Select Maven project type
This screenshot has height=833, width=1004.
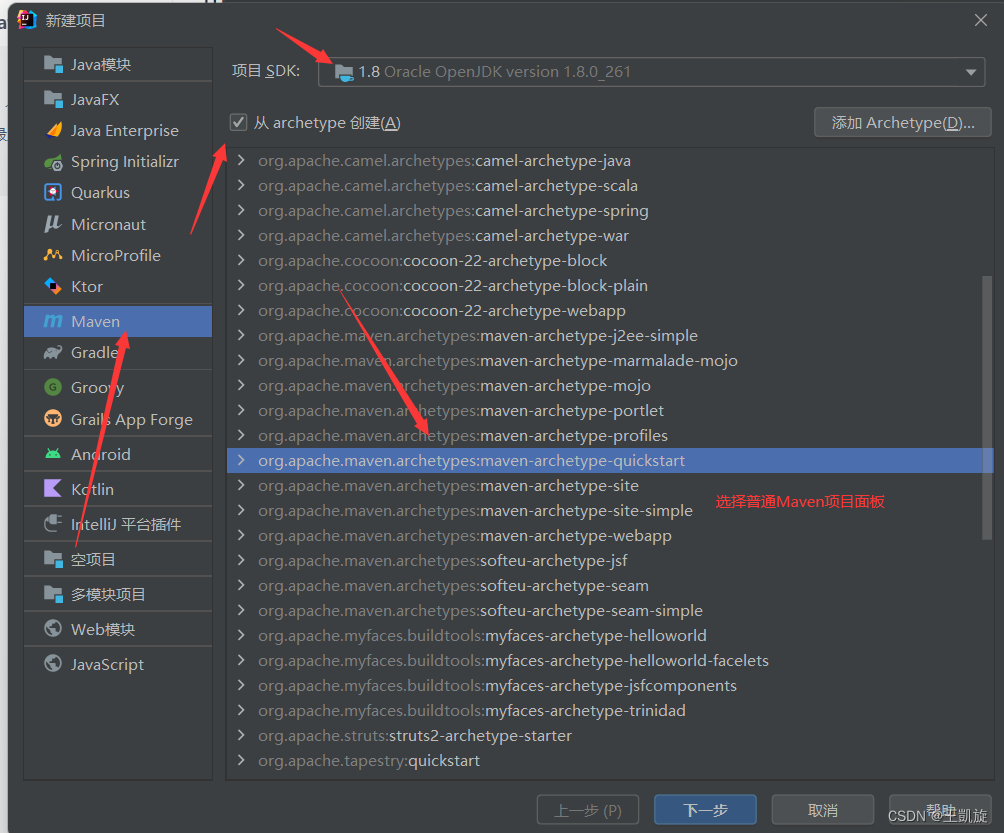coord(118,321)
